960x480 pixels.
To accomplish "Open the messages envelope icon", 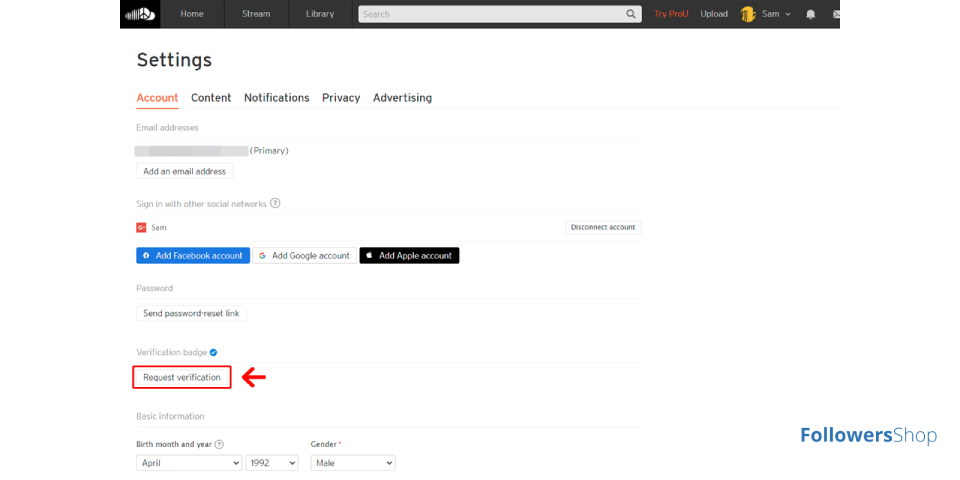I will click(x=836, y=14).
